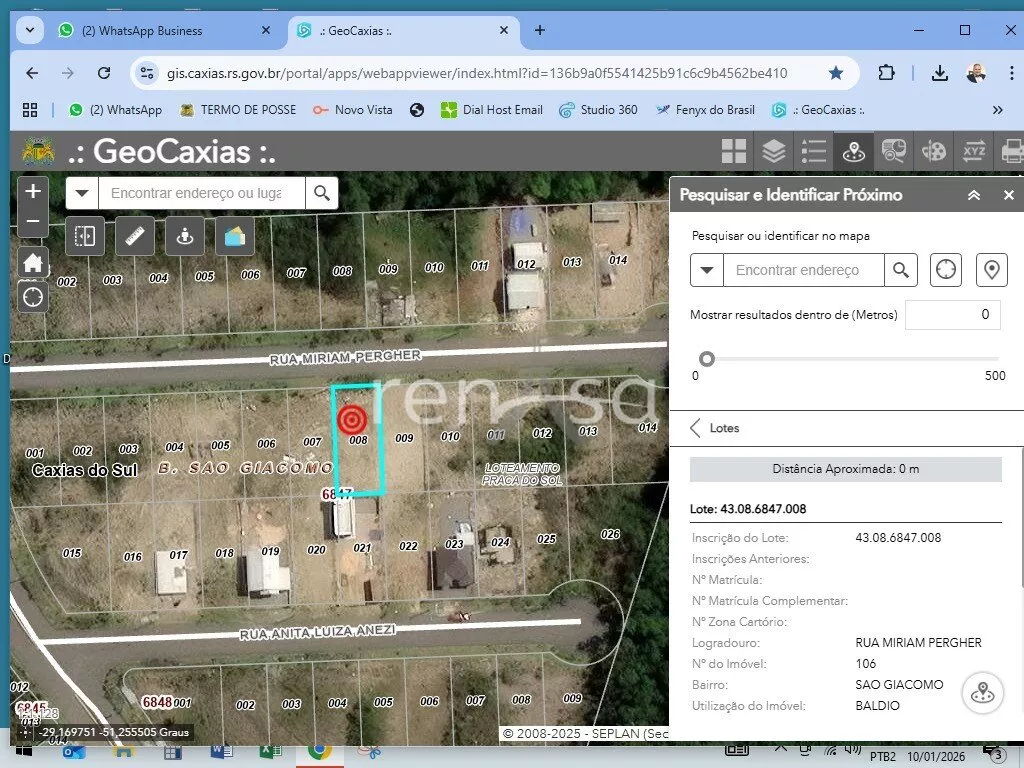Zoom in on the map
Image resolution: width=1024 pixels, height=768 pixels.
click(33, 191)
